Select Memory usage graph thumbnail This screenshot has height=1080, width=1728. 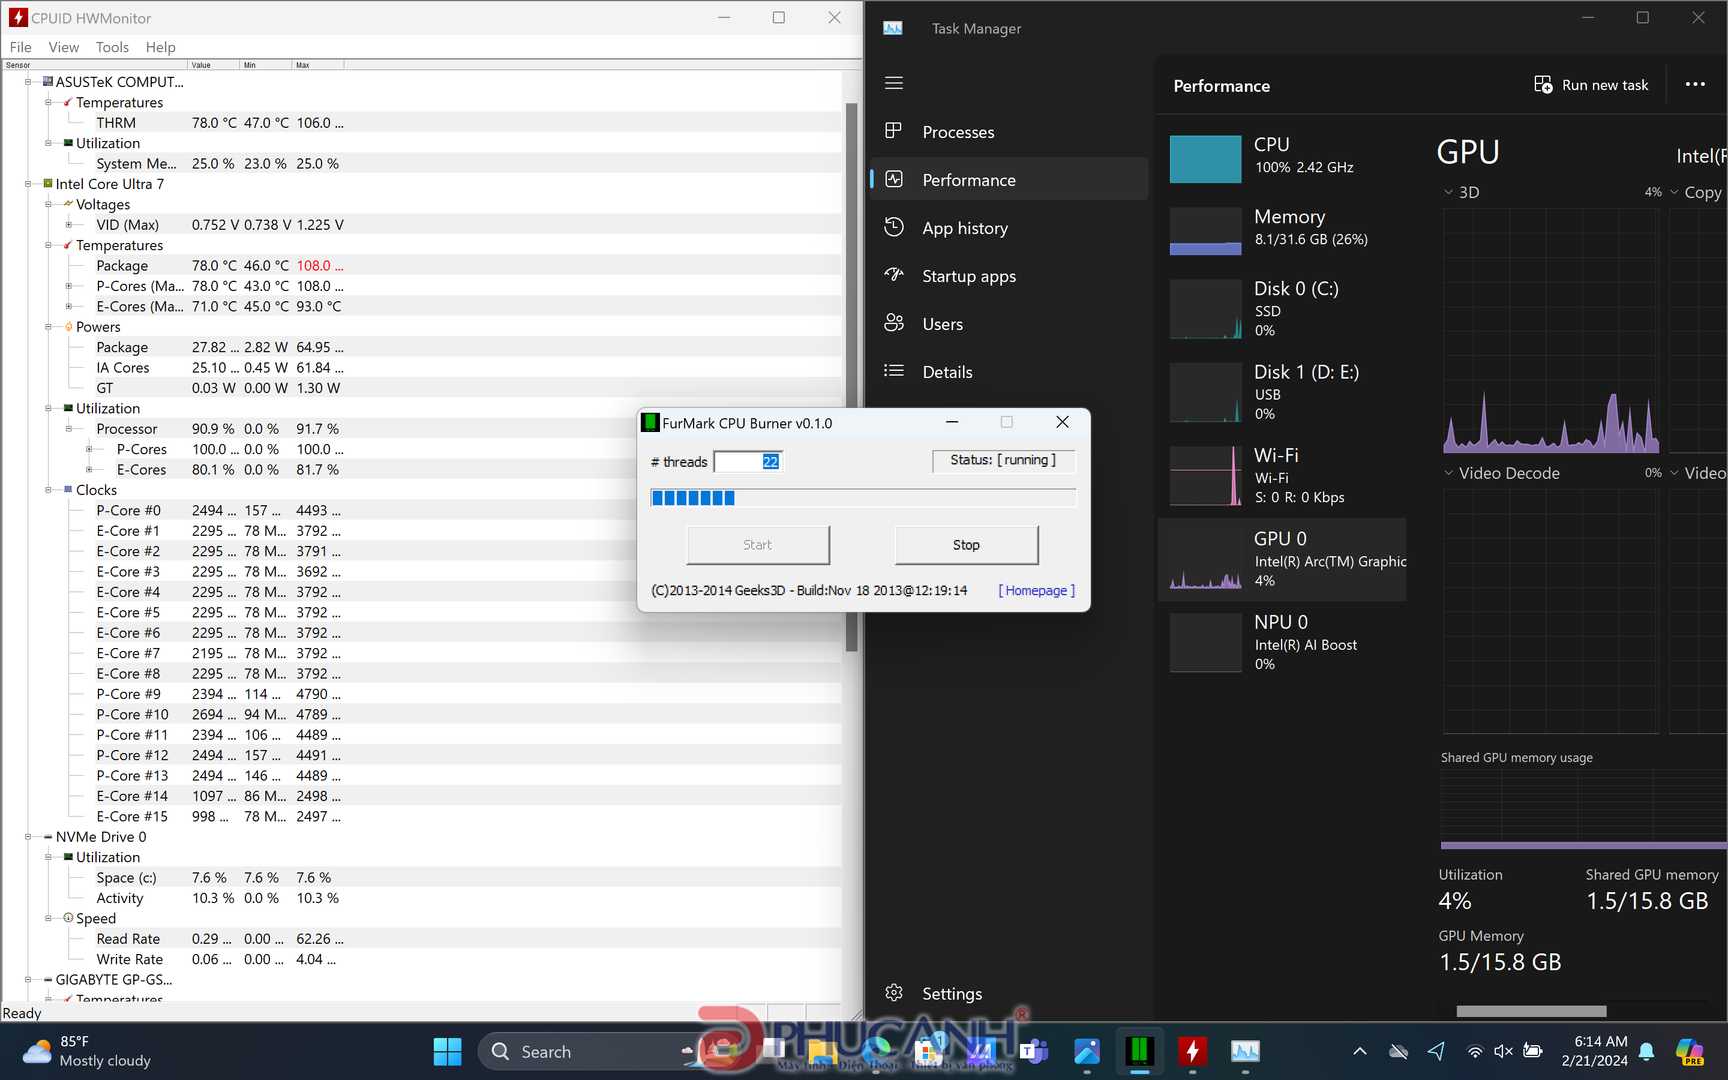click(1205, 231)
